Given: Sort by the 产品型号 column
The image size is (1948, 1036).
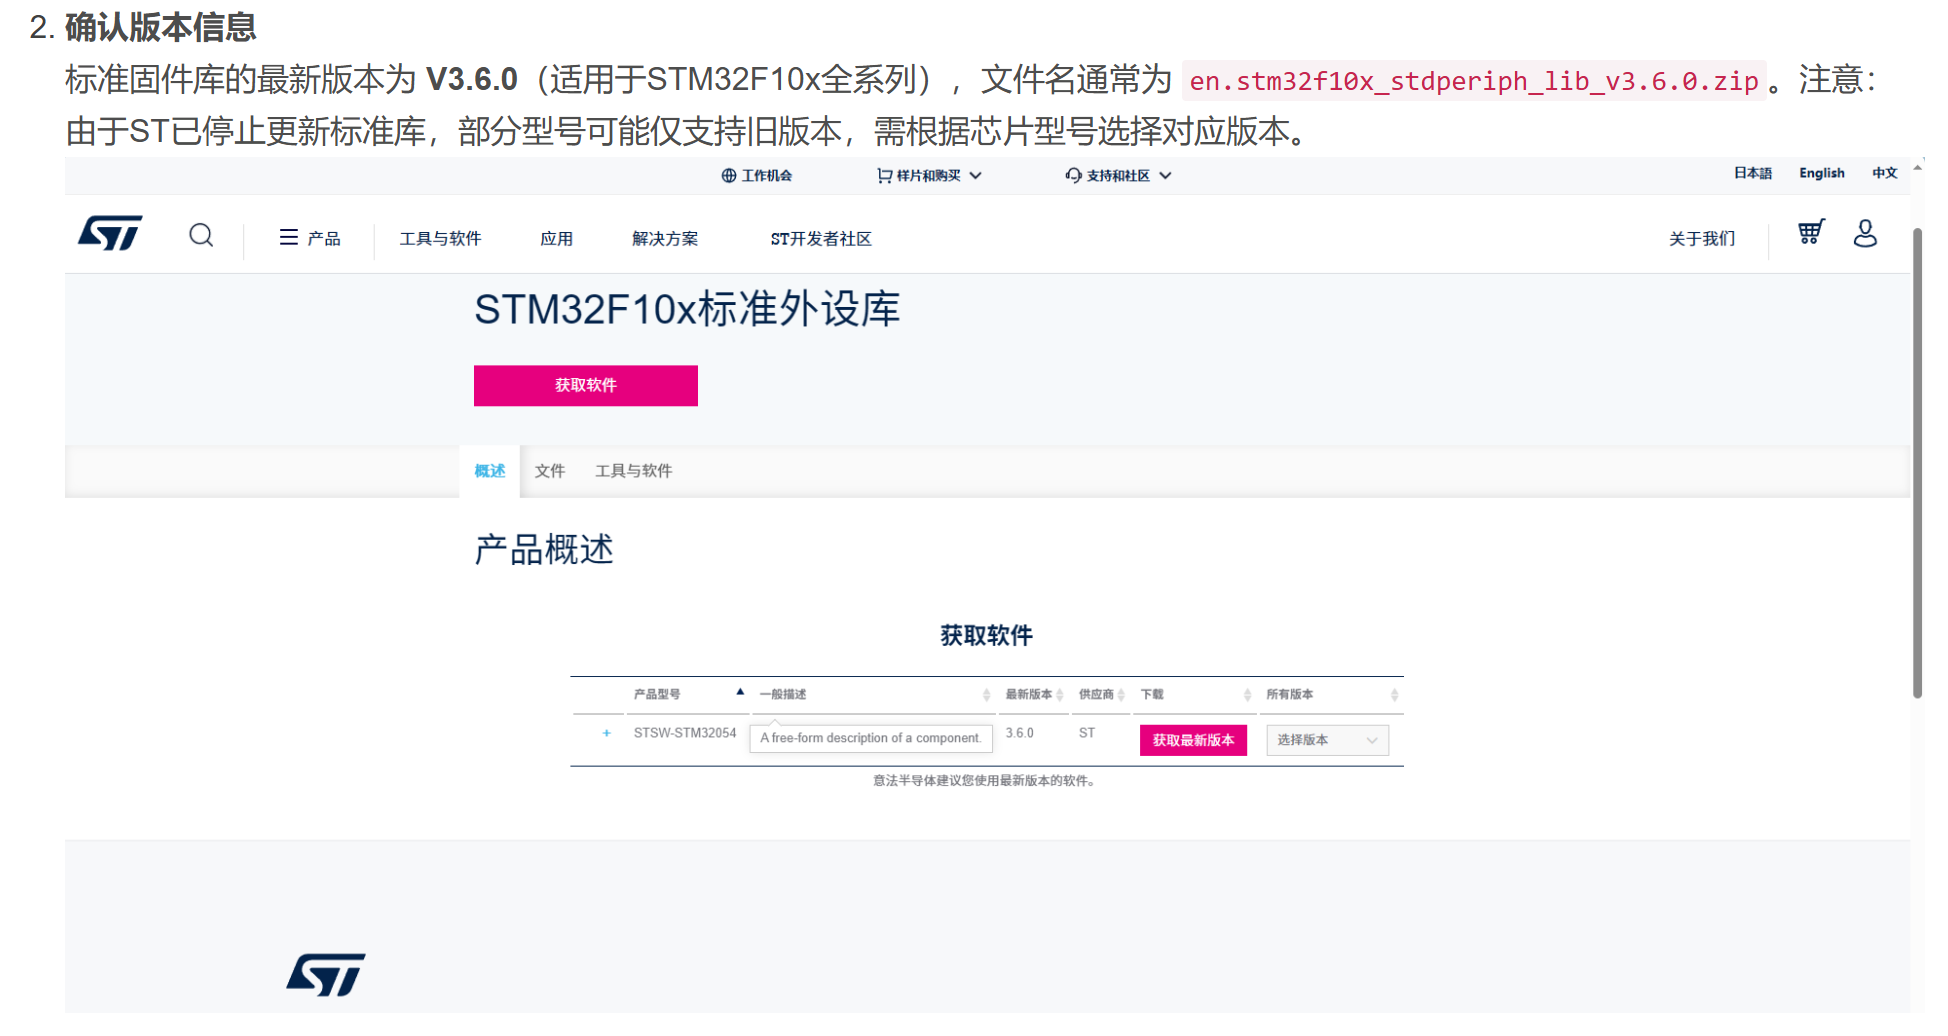Looking at the screenshot, I should (x=689, y=694).
